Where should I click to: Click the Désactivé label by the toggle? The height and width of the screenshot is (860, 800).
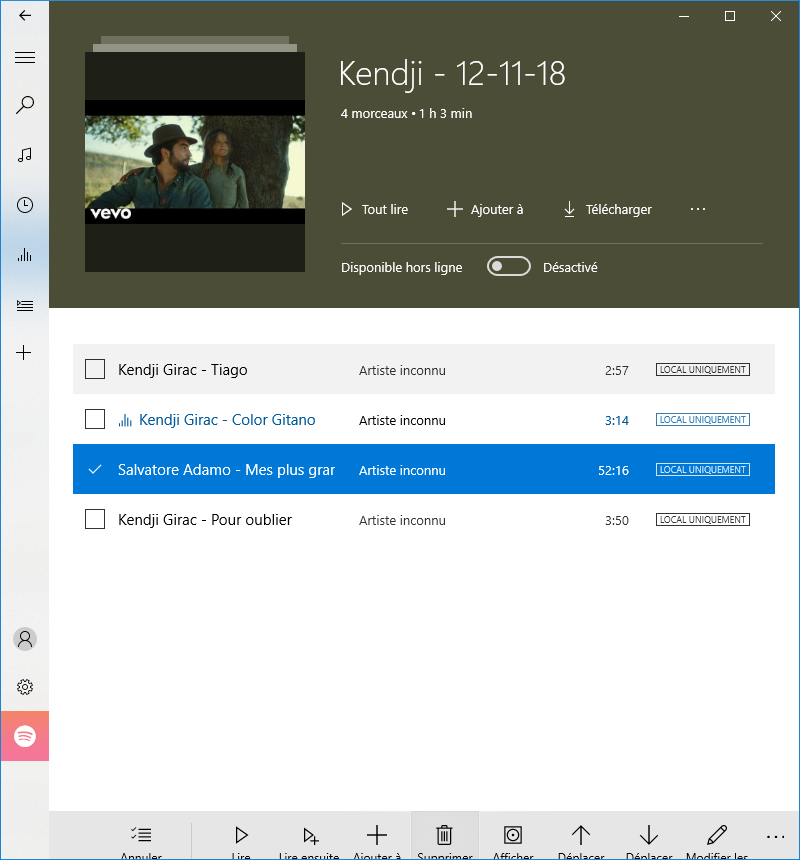pos(570,268)
